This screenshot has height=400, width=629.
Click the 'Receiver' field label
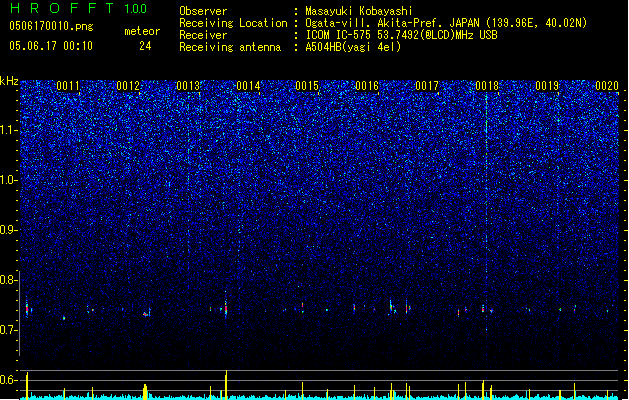pos(203,35)
